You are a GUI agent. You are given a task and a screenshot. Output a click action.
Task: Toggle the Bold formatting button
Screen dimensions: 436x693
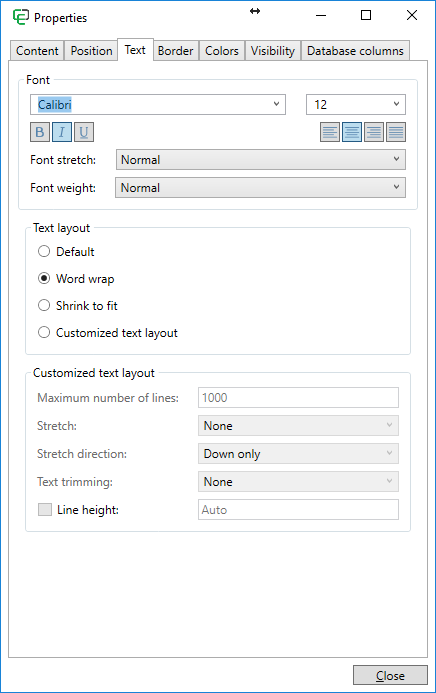click(40, 132)
